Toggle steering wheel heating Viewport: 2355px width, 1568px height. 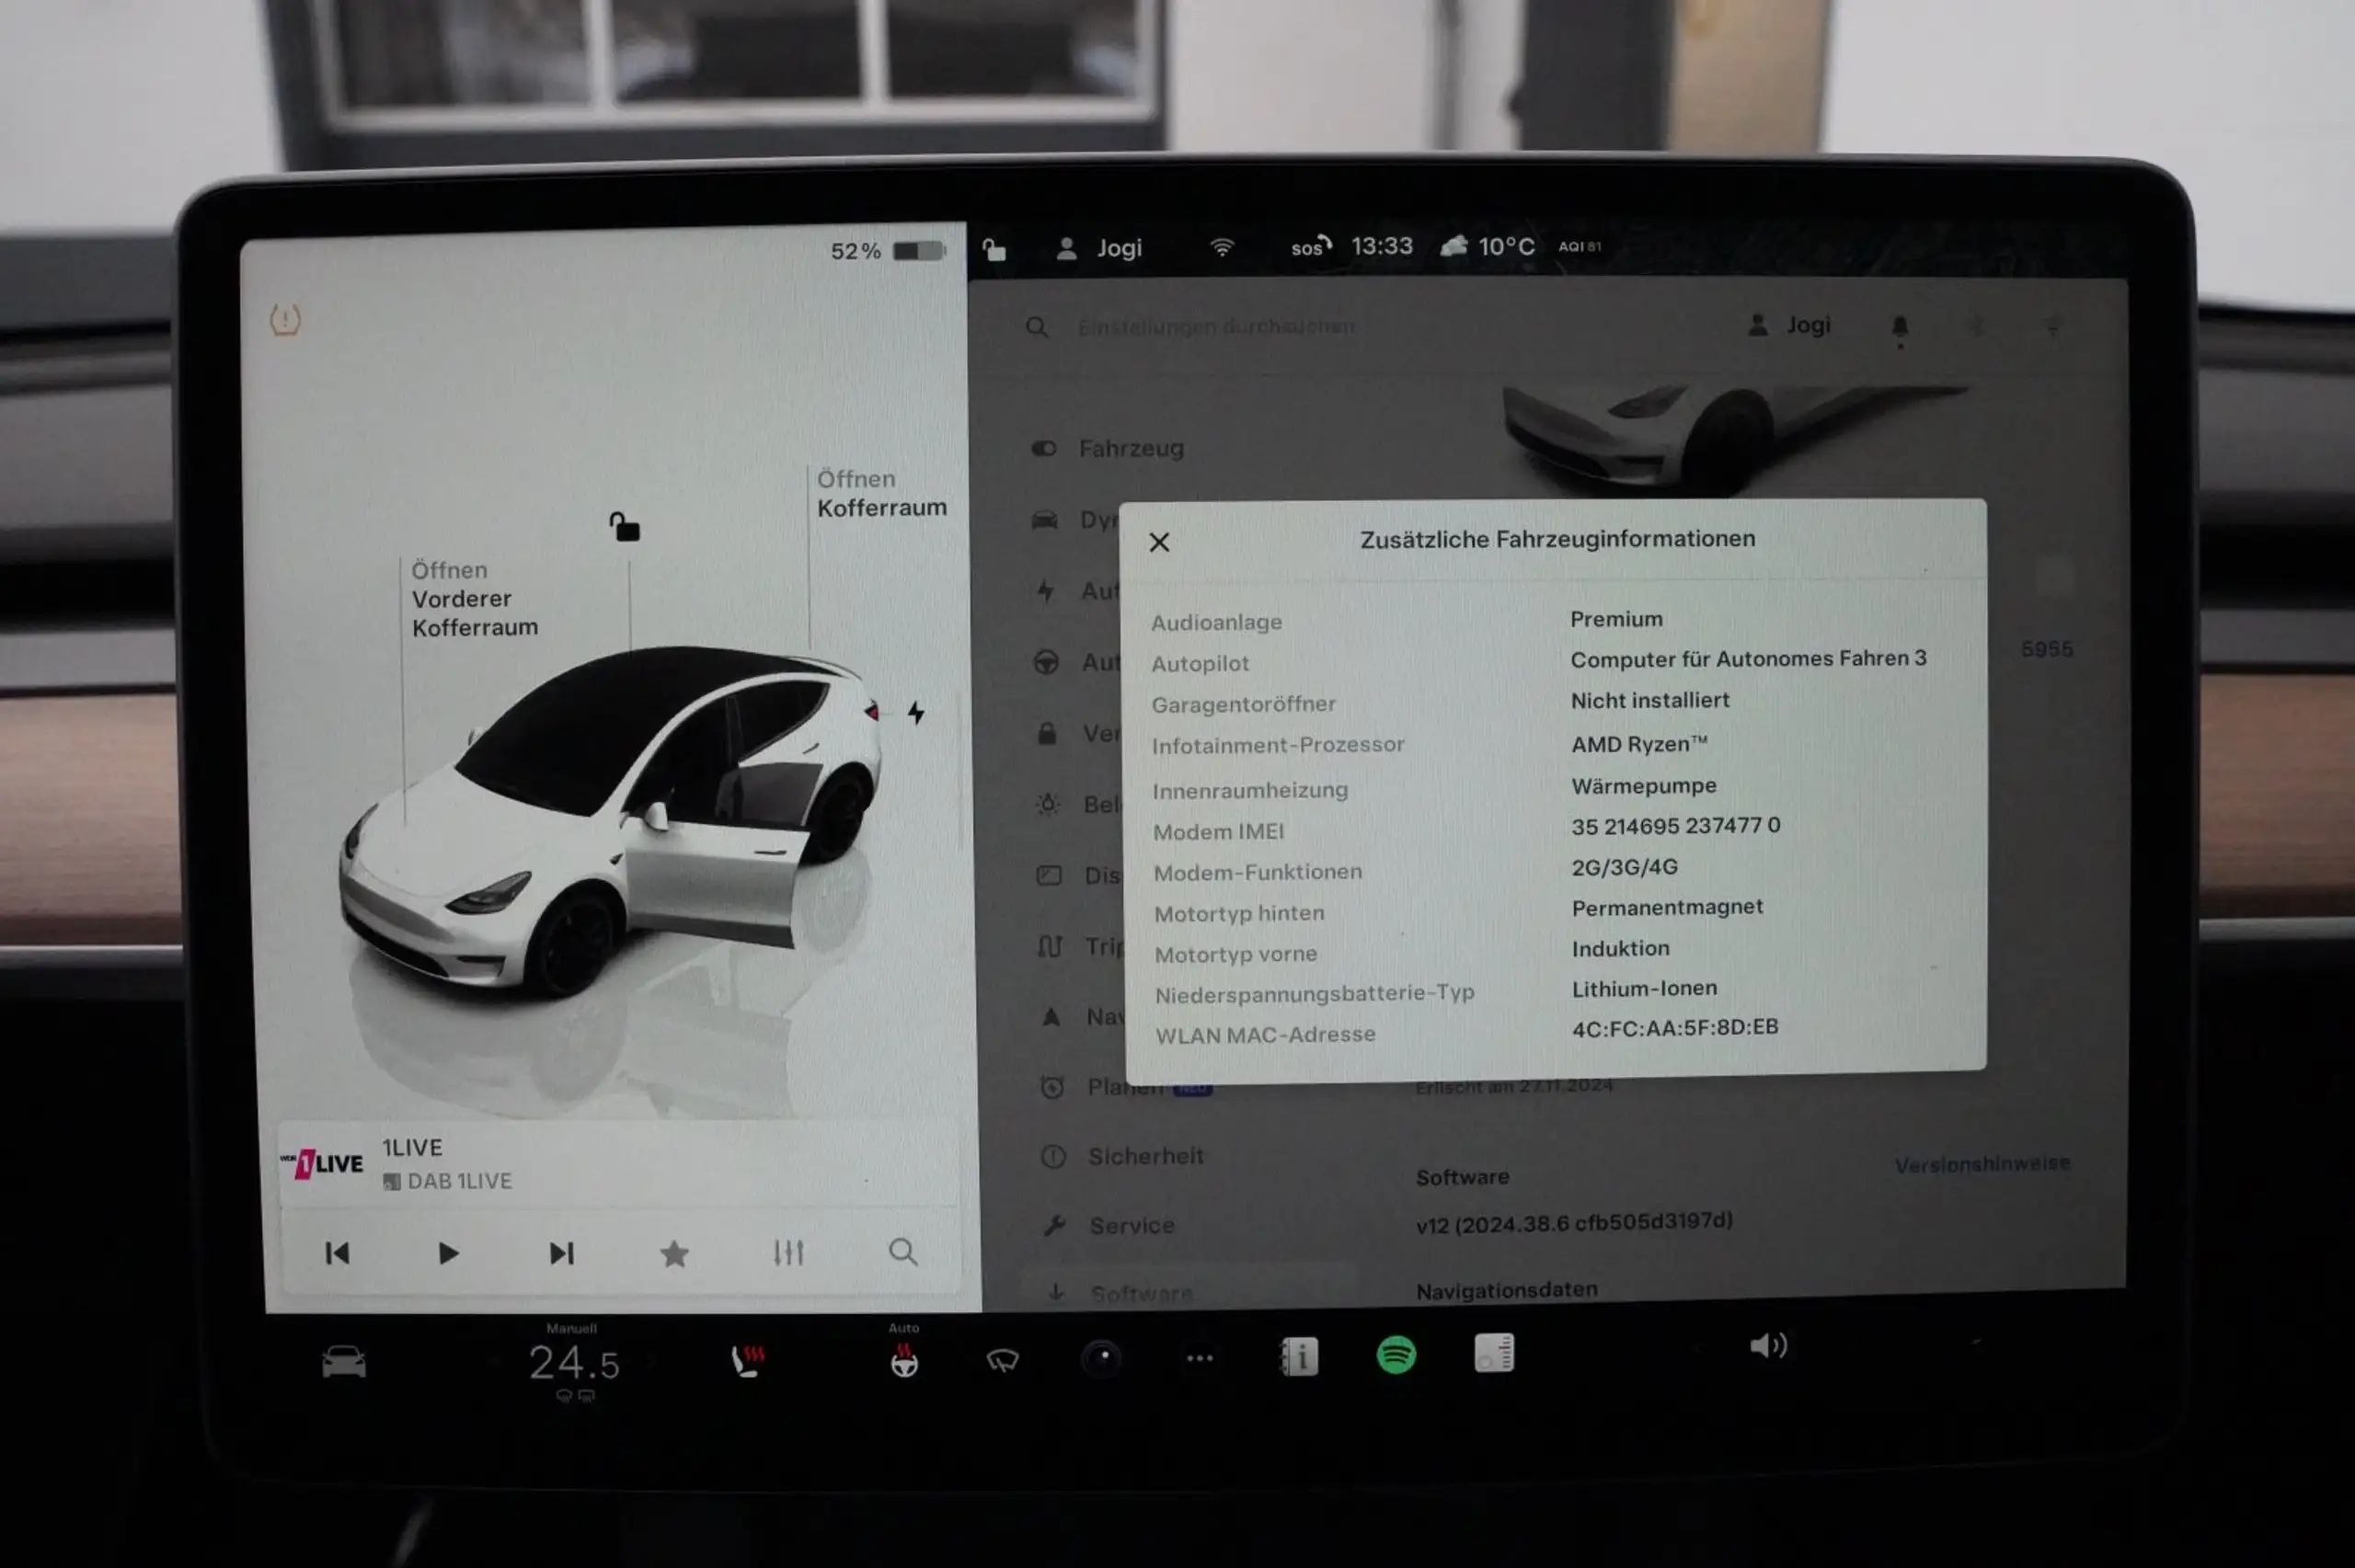(x=904, y=1361)
